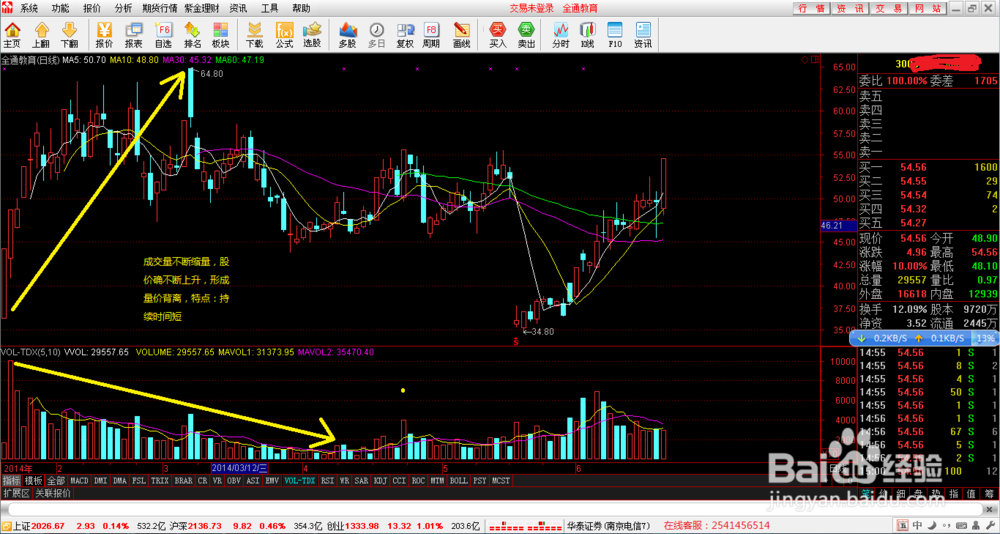Open the 分析 menu
1000x534 pixels.
pyautogui.click(x=123, y=8)
